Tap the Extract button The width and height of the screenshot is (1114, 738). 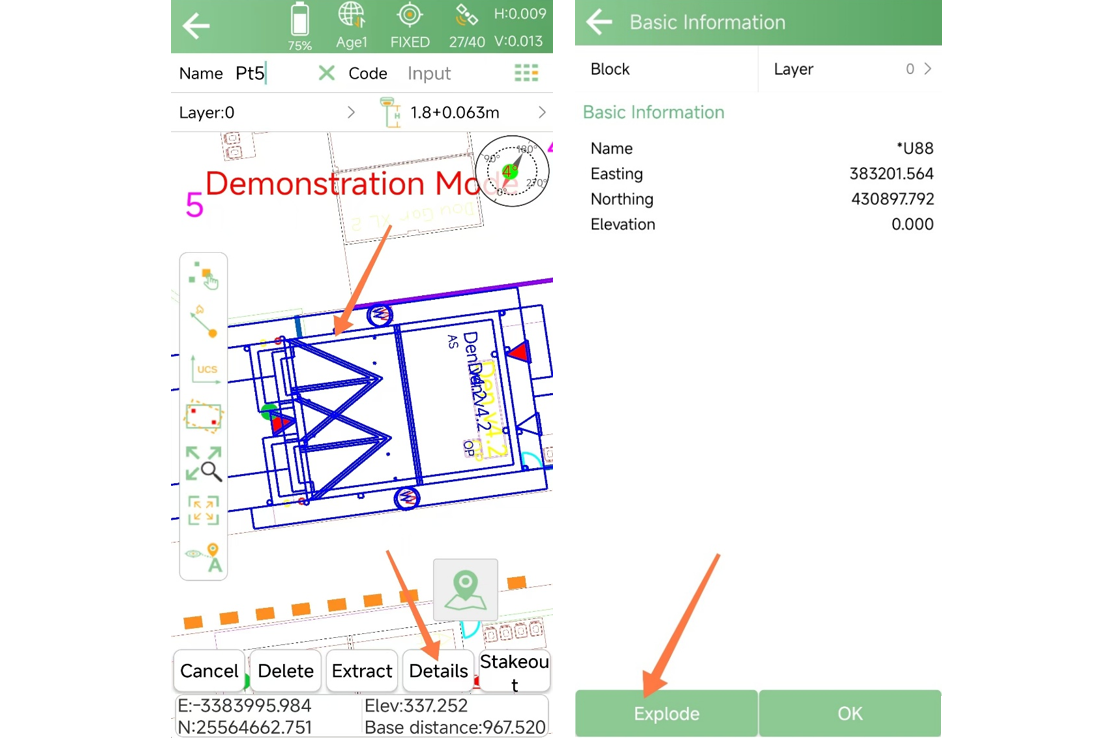pos(362,671)
